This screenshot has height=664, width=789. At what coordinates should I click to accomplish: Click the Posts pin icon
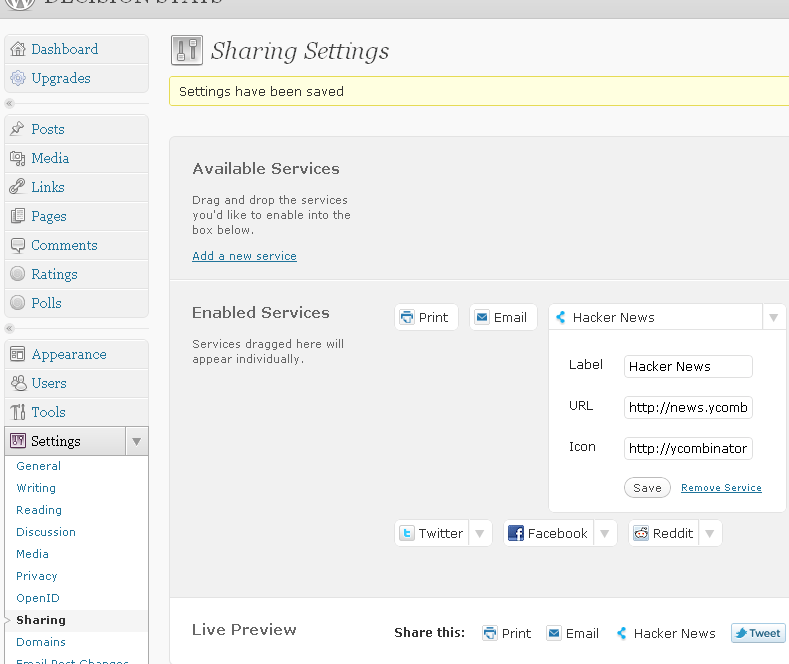[18, 129]
